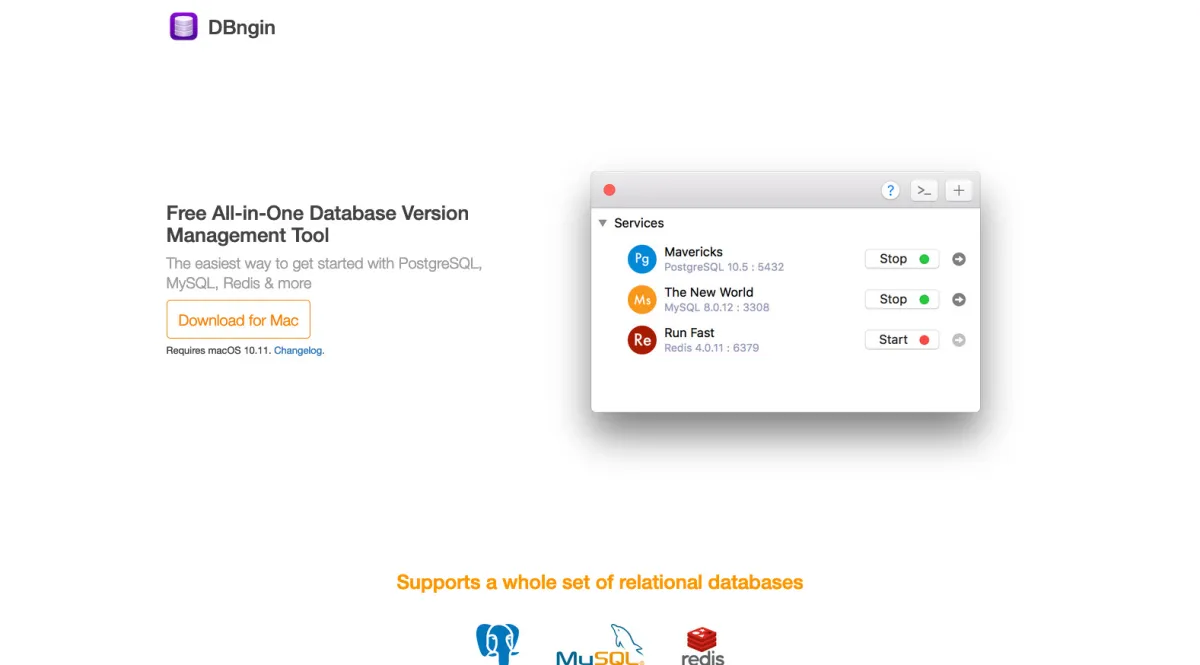Click the blue Pg icon for Mavericks
Screen dimensions: 1200x665
coord(642,259)
